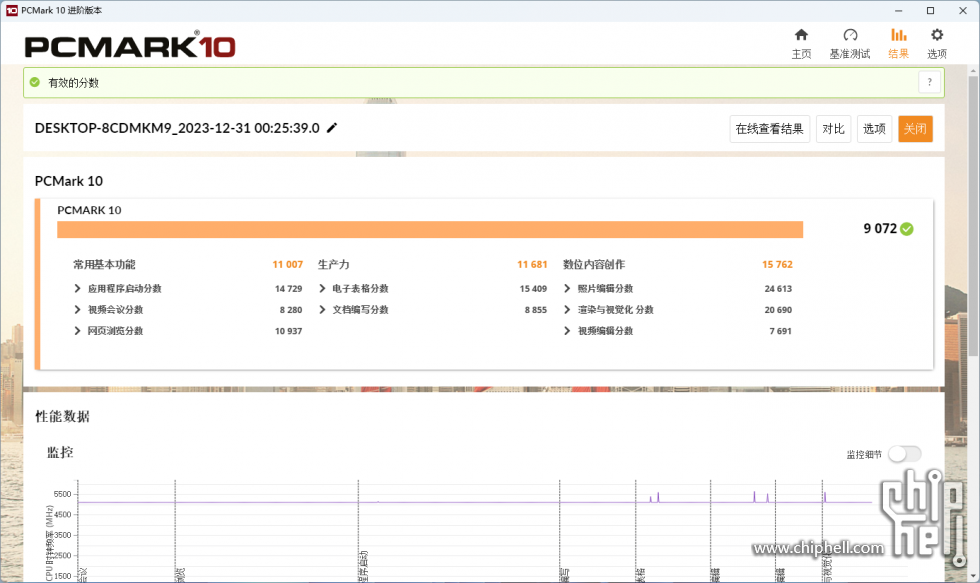980x583 pixels.
Task: Click the 监控 heading
Action: pyautogui.click(x=60, y=452)
